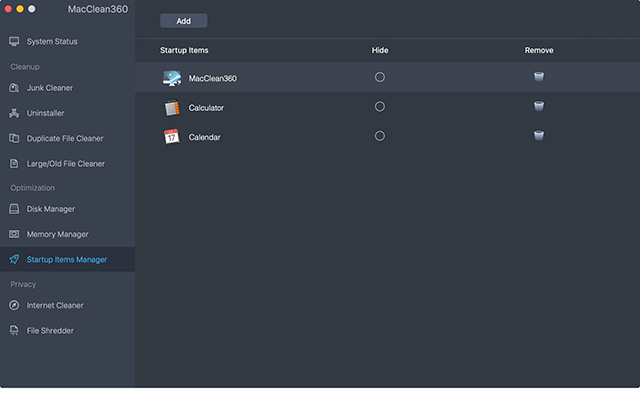Click the Junk Cleaner sidebar icon

(x=14, y=88)
